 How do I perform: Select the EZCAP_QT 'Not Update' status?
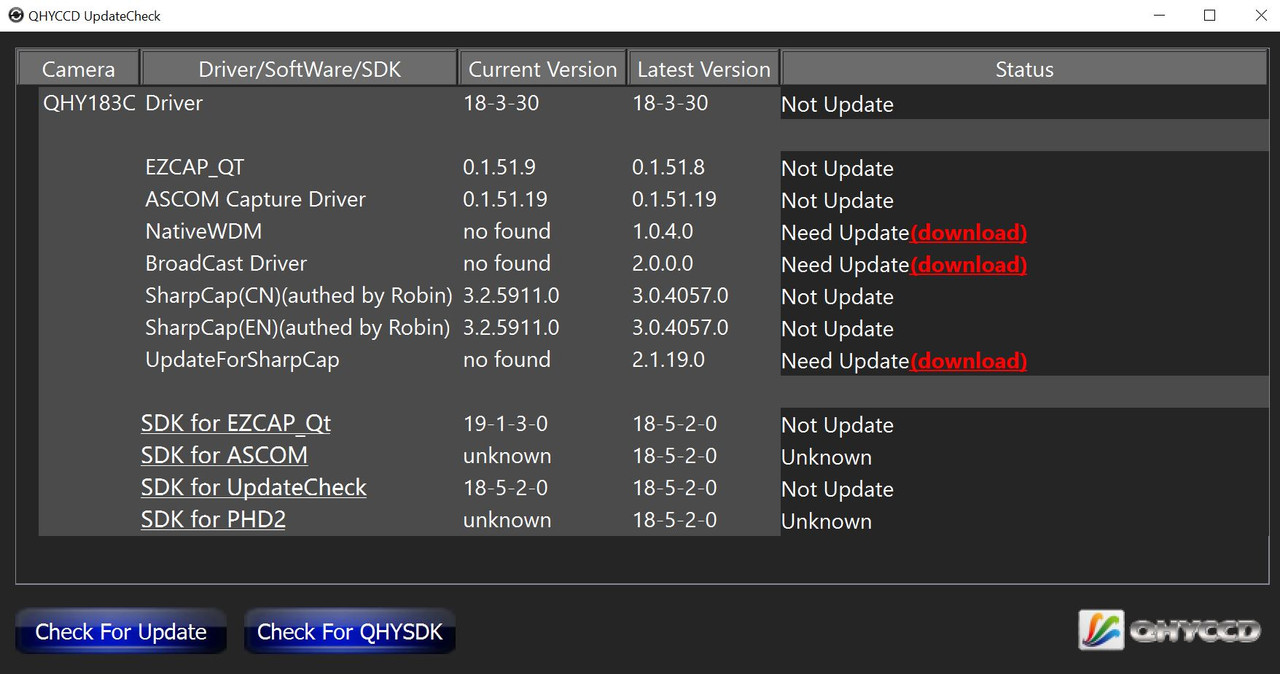click(x=837, y=168)
